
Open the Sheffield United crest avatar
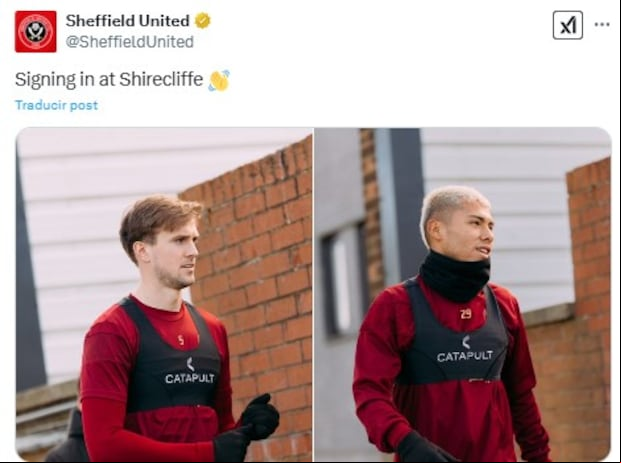click(x=36, y=31)
